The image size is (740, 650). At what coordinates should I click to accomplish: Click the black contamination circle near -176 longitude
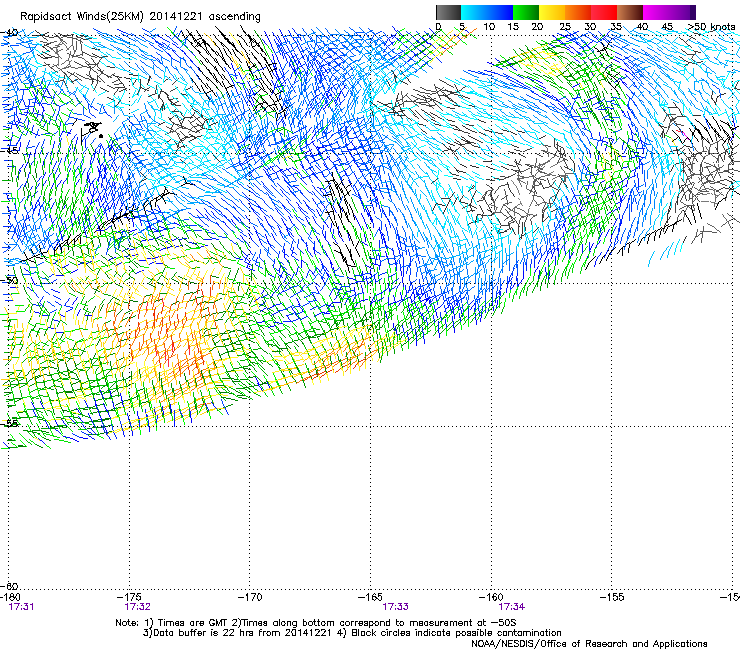(101, 136)
